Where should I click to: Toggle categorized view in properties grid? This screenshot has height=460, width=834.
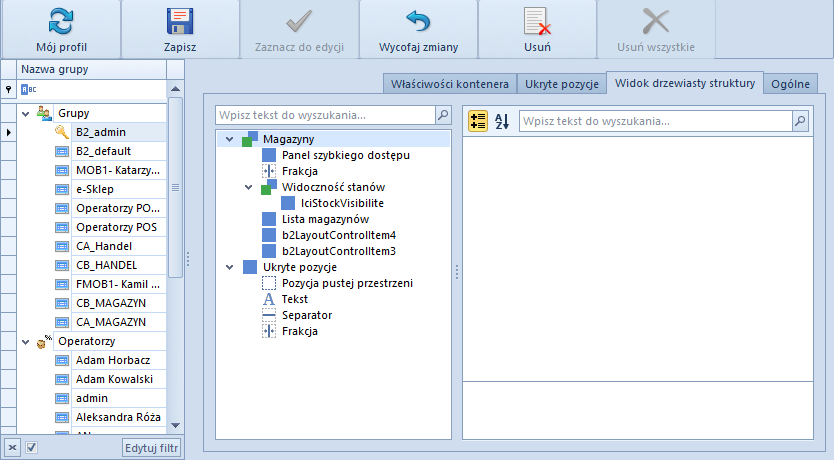tap(478, 121)
